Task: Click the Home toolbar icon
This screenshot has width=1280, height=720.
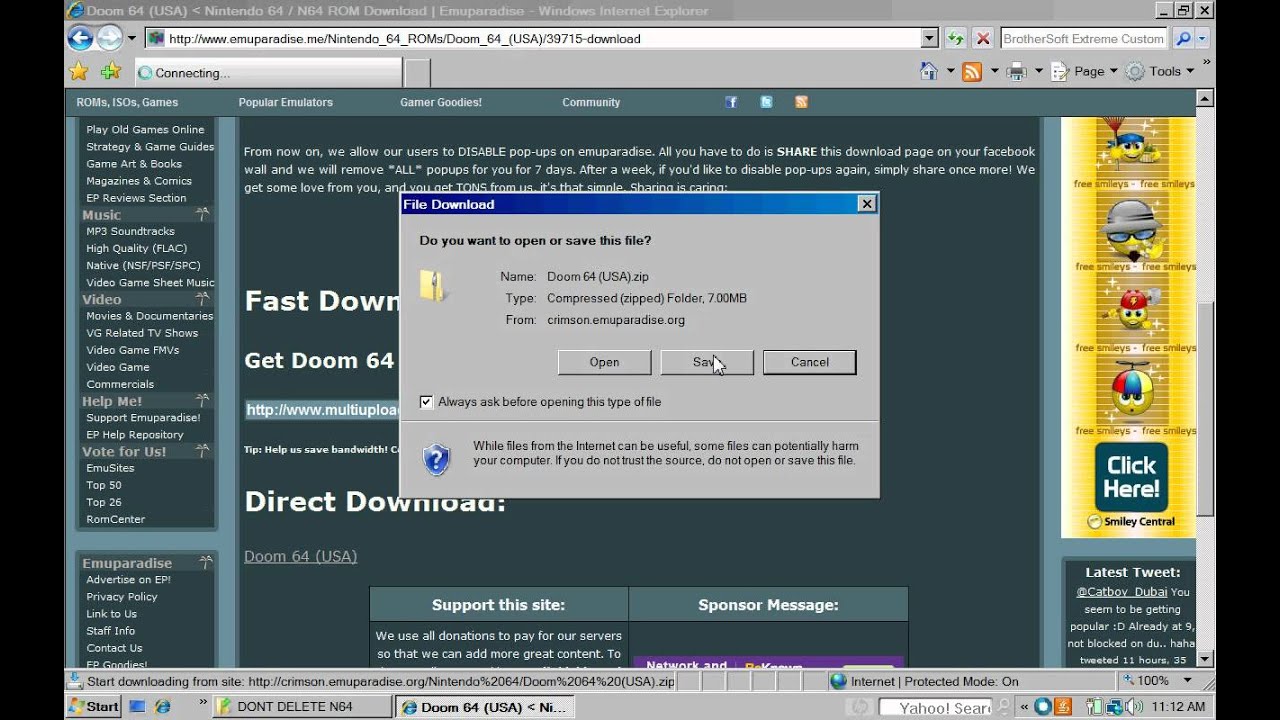Action: [x=929, y=71]
